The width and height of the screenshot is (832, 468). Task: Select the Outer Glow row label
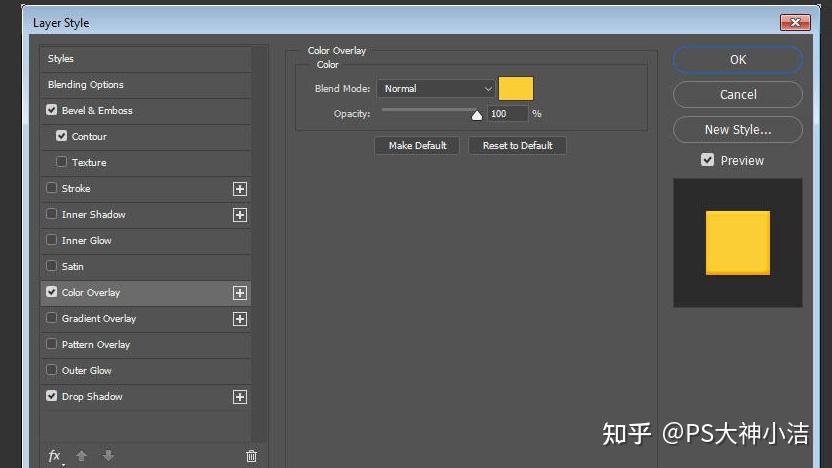click(86, 370)
